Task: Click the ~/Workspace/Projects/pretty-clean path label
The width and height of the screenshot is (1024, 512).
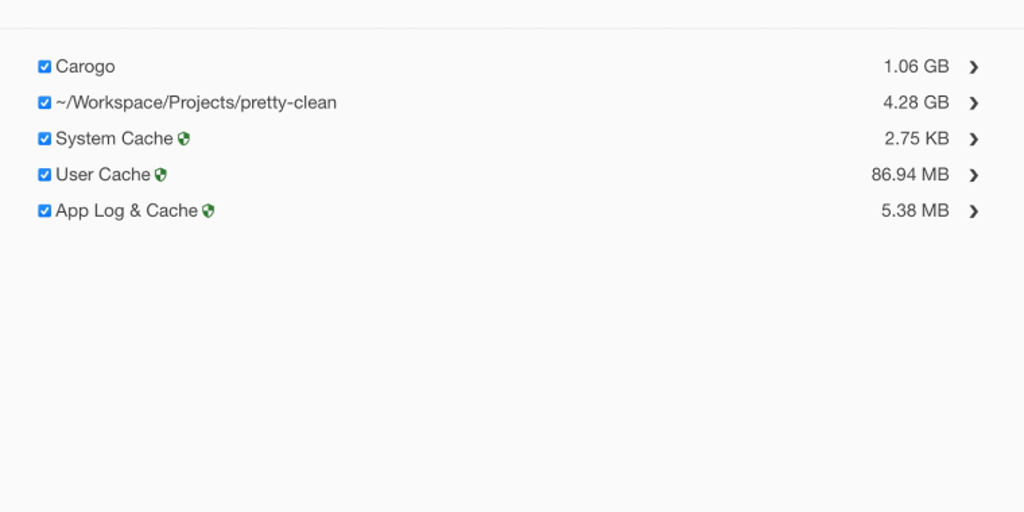Action: (196, 103)
